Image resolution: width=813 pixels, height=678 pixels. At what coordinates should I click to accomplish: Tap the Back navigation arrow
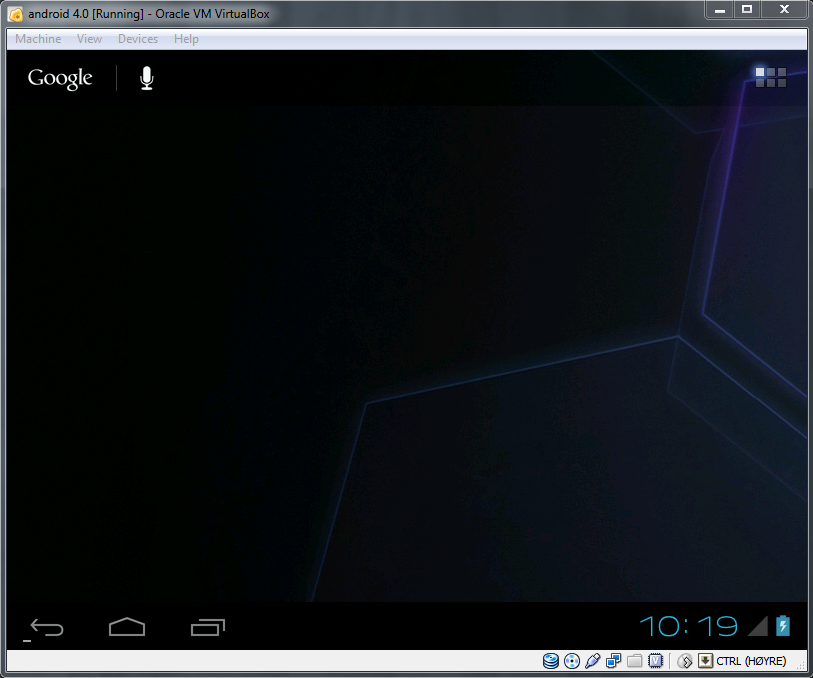[46, 626]
